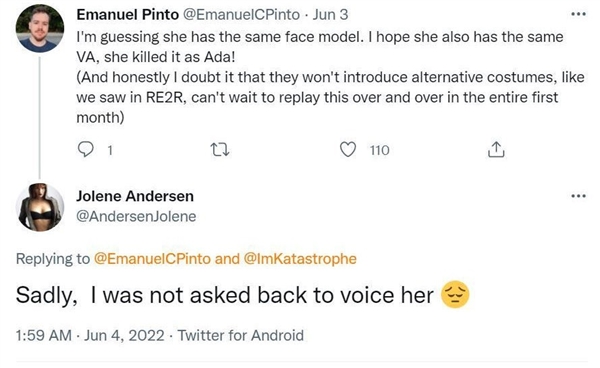Open the @EmanuelCPinto handle in tweet header
Screen dimensions: 600x368
tap(241, 15)
